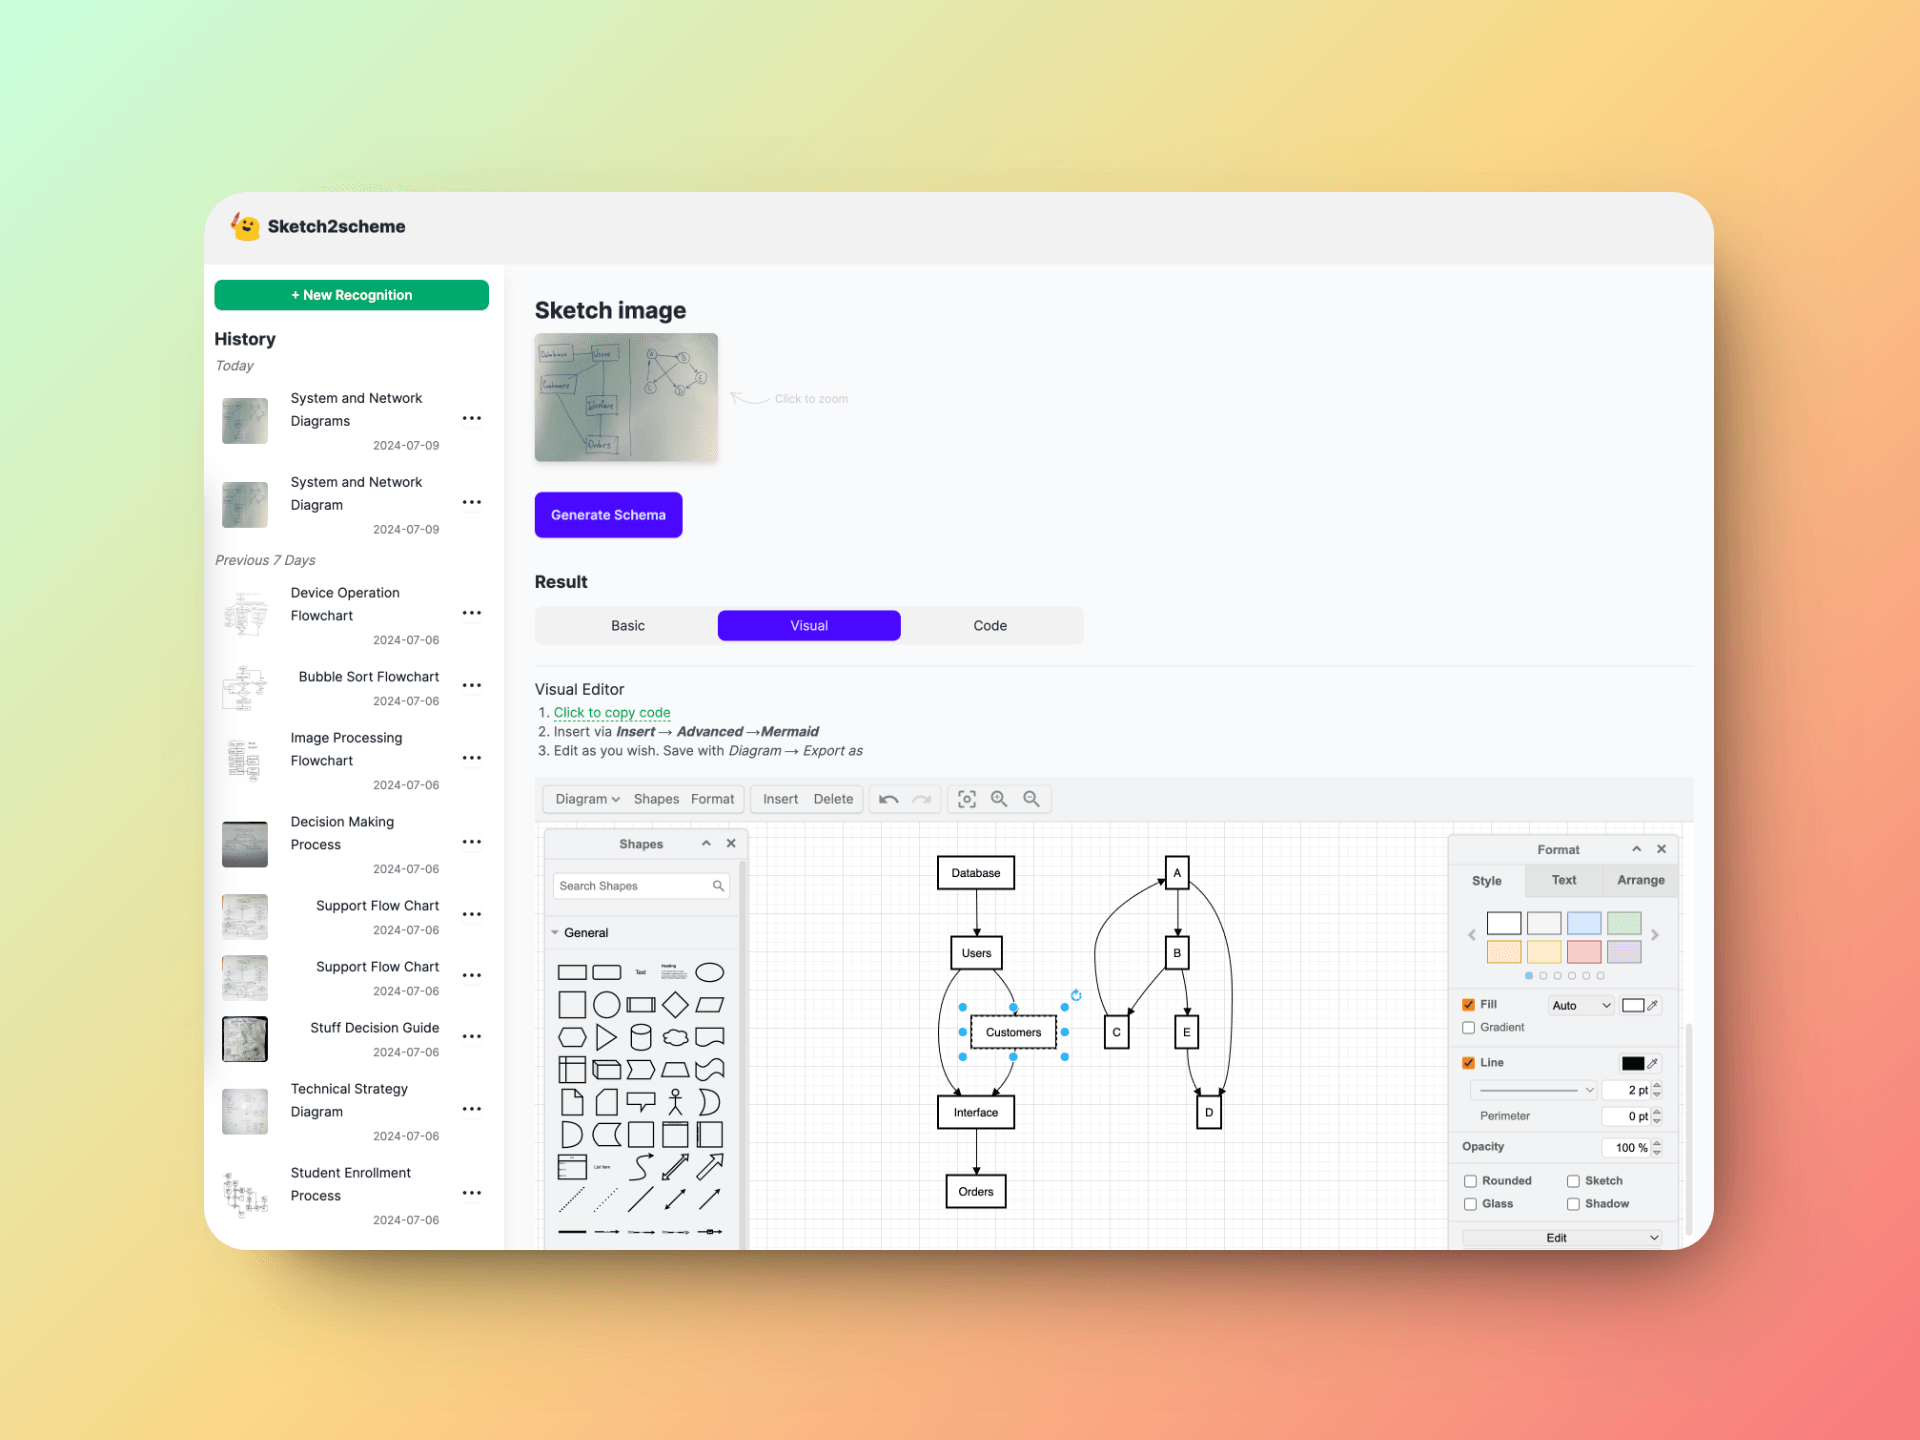Image resolution: width=1920 pixels, height=1440 pixels.
Task: Click the Search Shapes input field
Action: pyautogui.click(x=634, y=885)
